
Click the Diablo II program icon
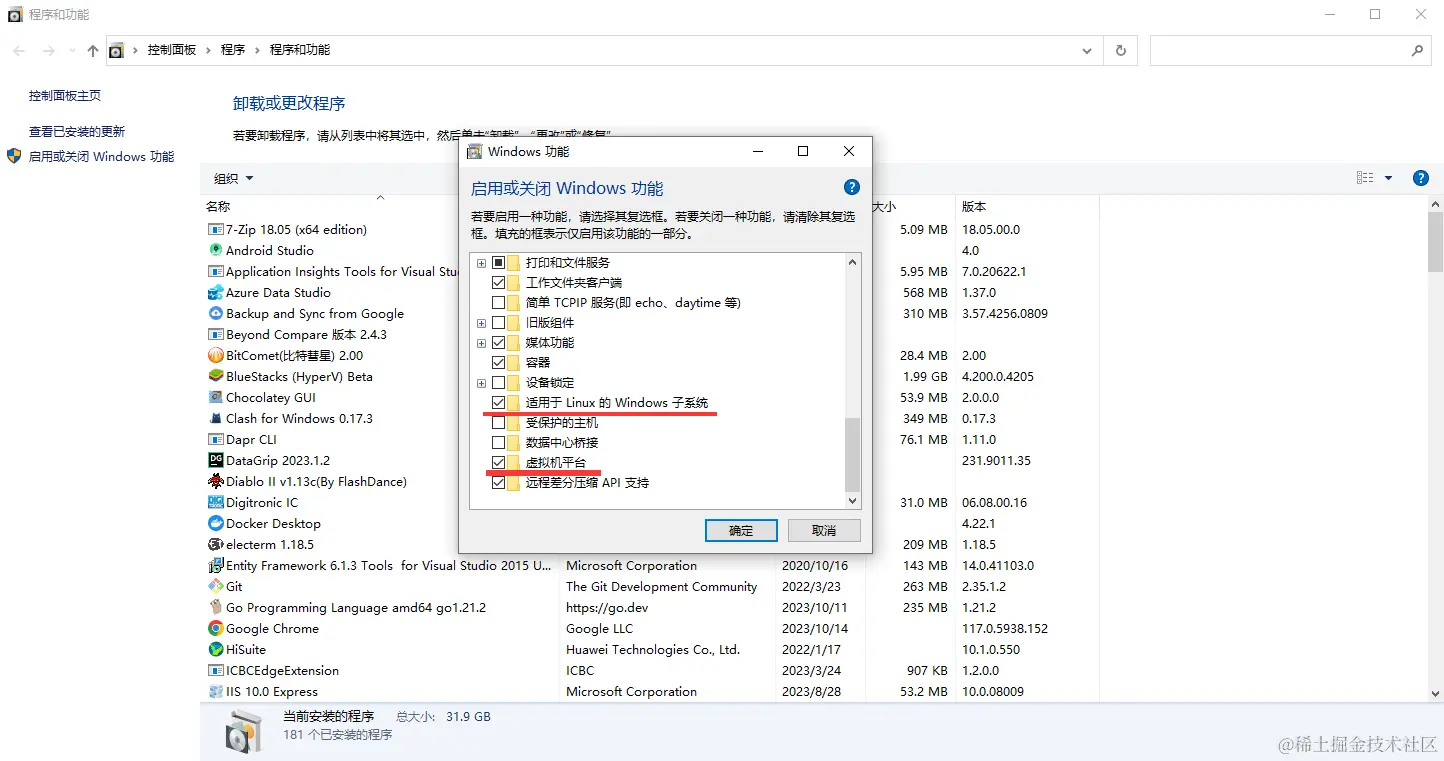click(x=215, y=481)
